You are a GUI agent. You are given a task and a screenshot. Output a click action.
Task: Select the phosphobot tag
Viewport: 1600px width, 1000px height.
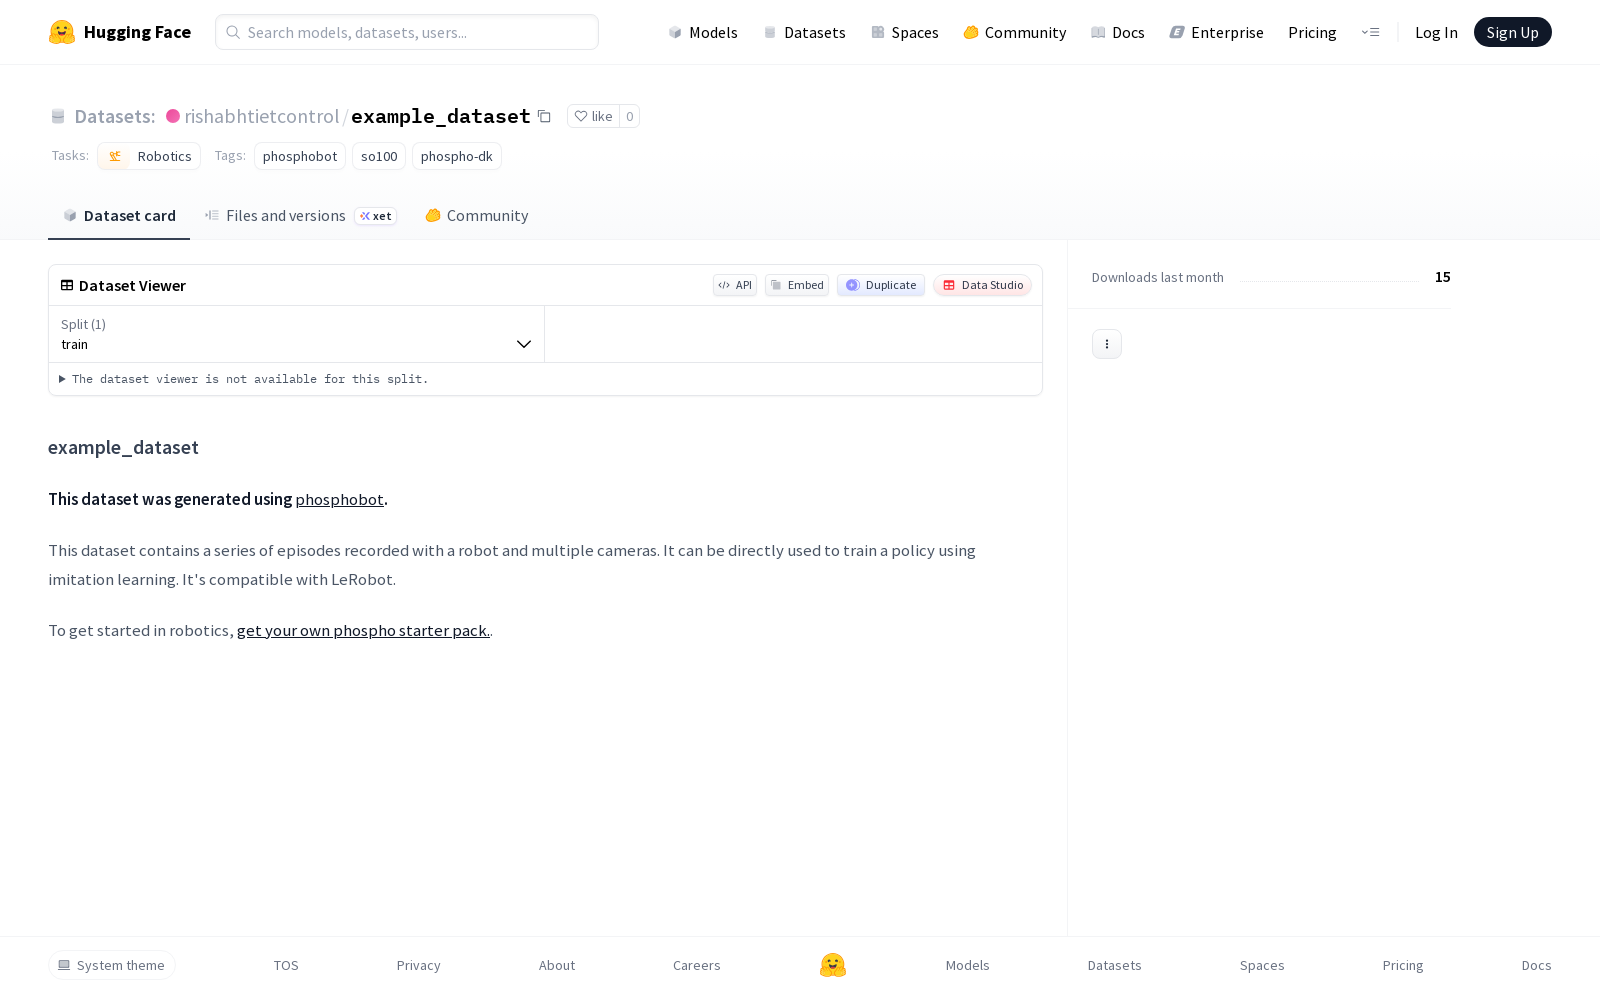[x=300, y=156]
